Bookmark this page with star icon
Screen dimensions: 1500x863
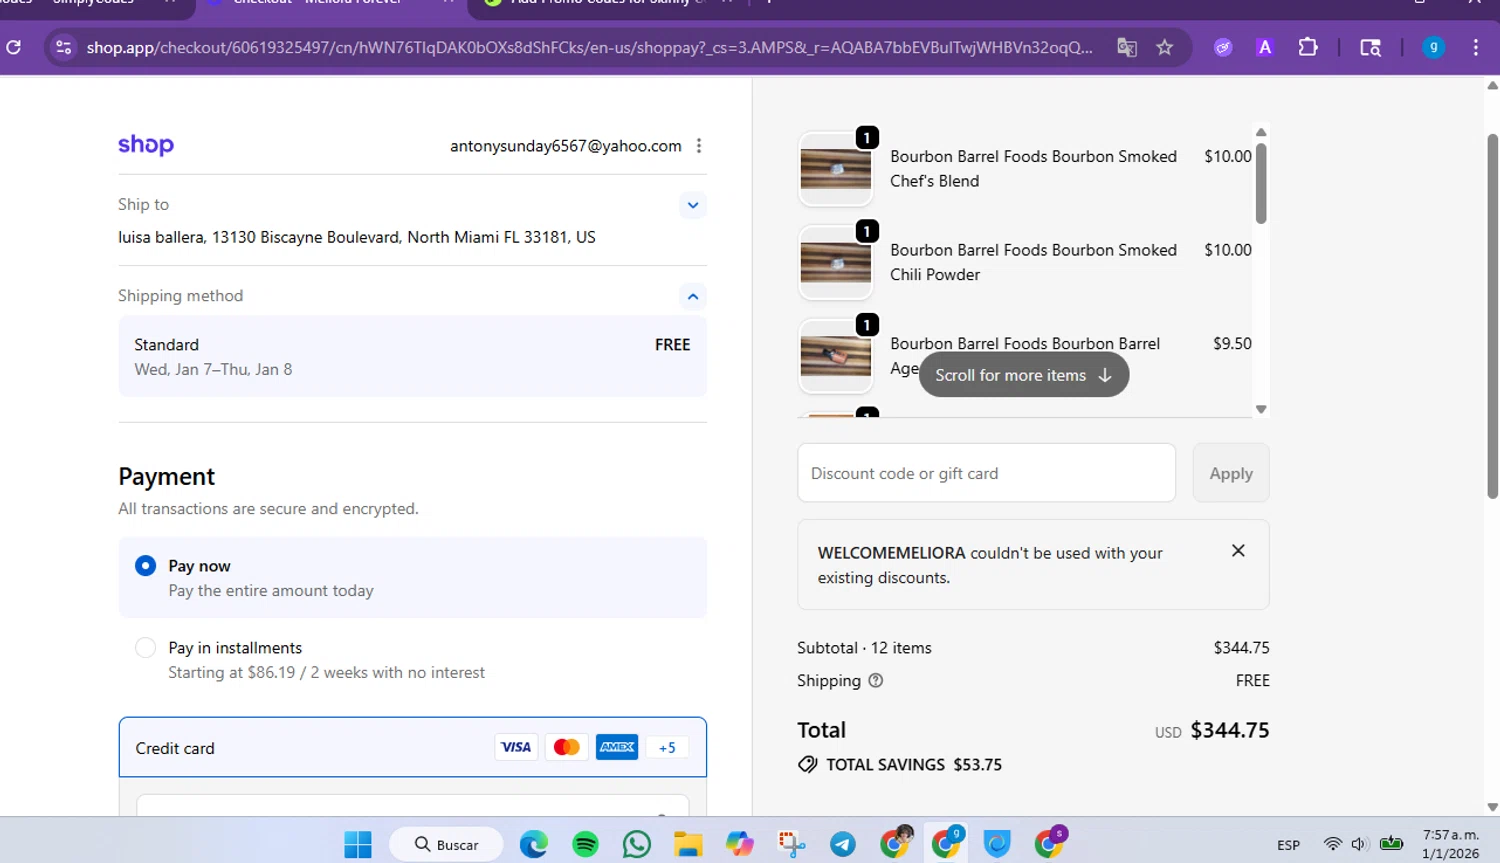1165,47
